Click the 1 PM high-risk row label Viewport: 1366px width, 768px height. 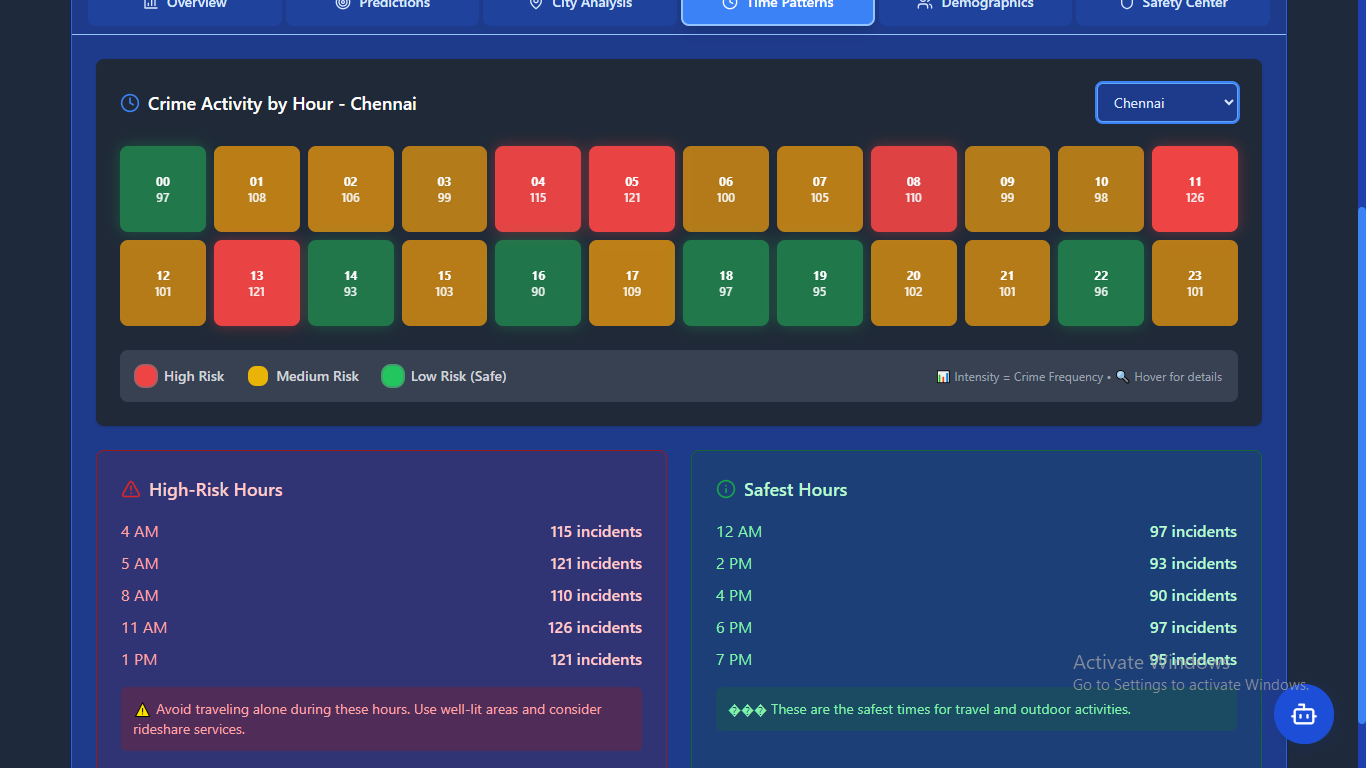pos(139,660)
